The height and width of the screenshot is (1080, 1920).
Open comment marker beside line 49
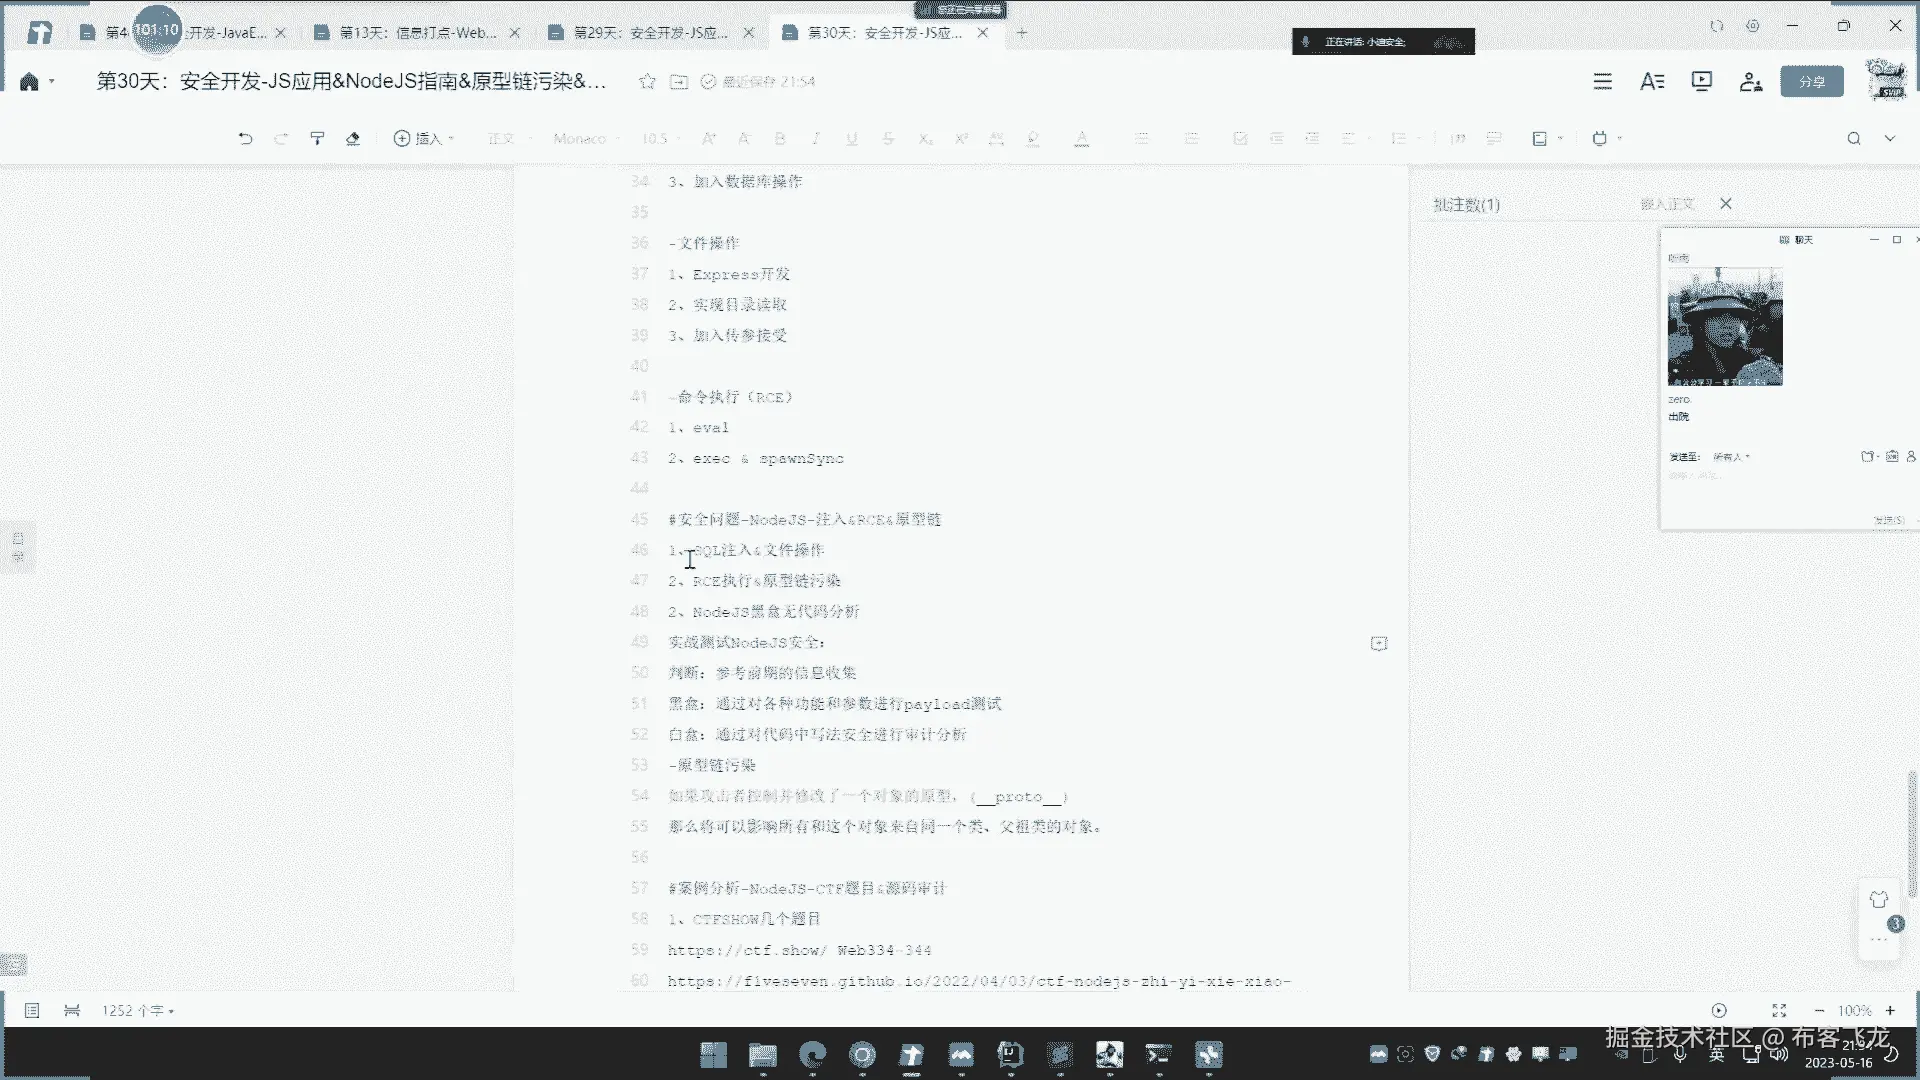coord(1379,644)
